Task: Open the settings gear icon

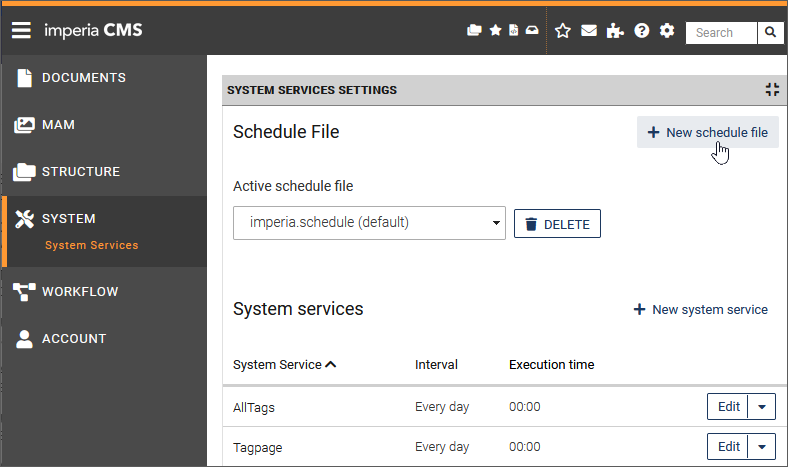Action: tap(667, 31)
